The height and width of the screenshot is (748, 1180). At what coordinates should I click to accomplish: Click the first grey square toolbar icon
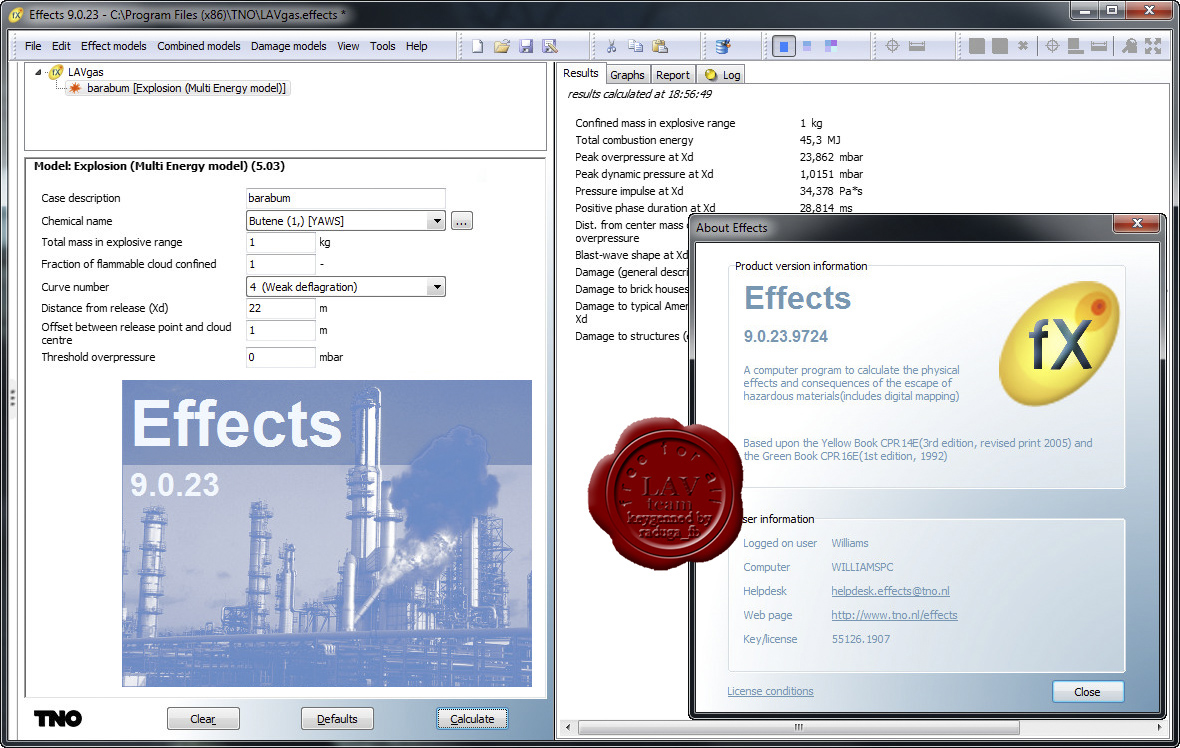[x=977, y=47]
